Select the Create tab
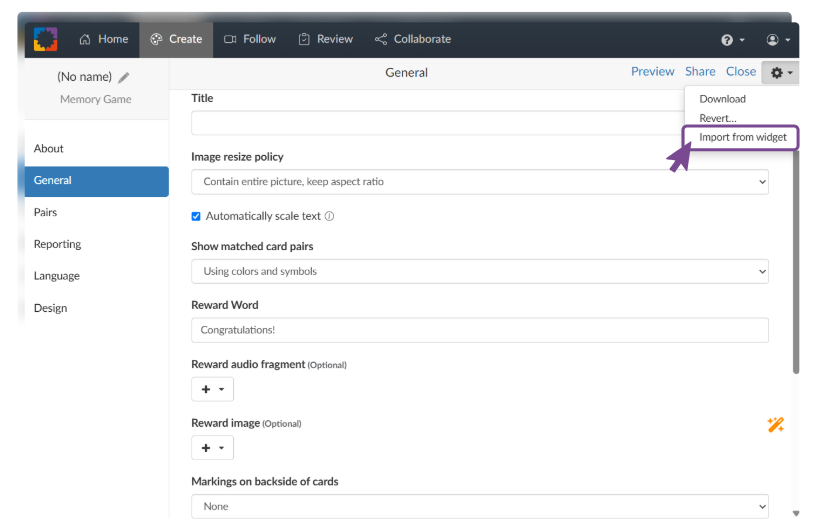This screenshot has width=817, height=528. click(176, 39)
